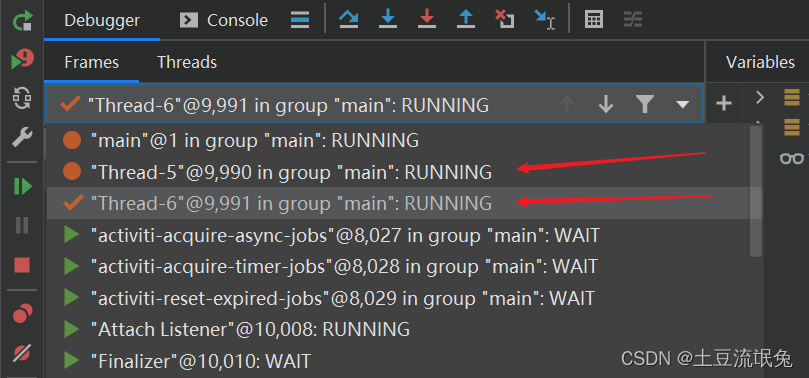Open the thread selector dropdown arrow
Viewport: 809px width, 378px height.
pos(683,105)
